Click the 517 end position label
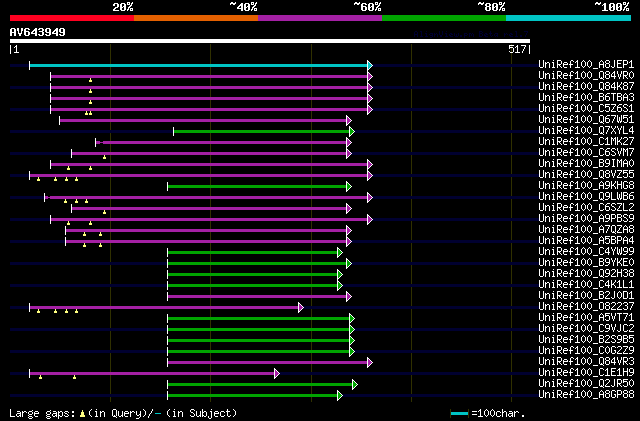The height and width of the screenshot is (421, 640). tap(517, 49)
